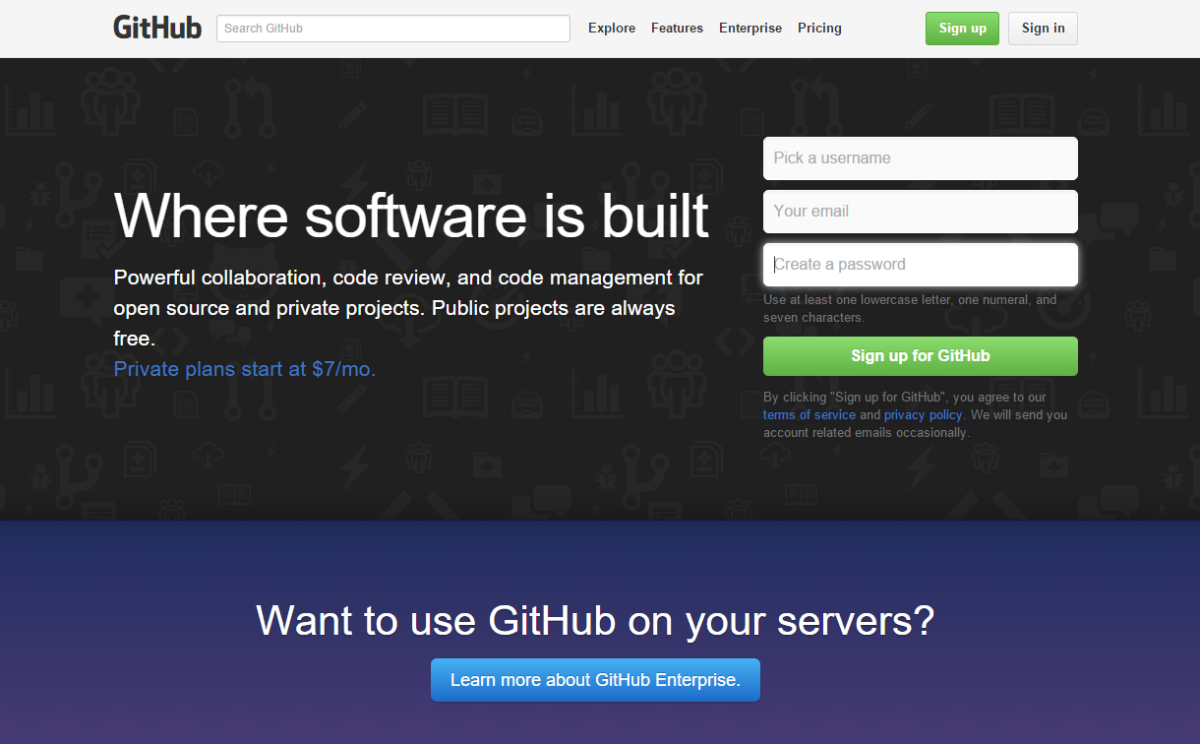
Task: Click Learn more about GitHub Enterprise
Action: pyautogui.click(x=595, y=680)
